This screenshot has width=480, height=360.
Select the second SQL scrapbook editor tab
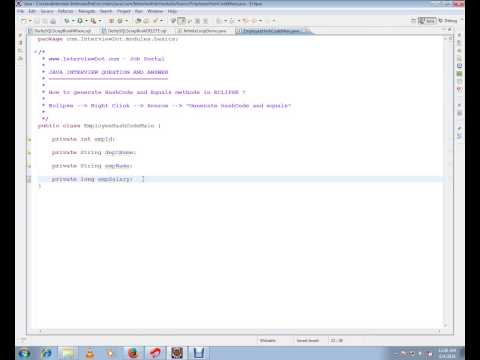coord(135,31)
